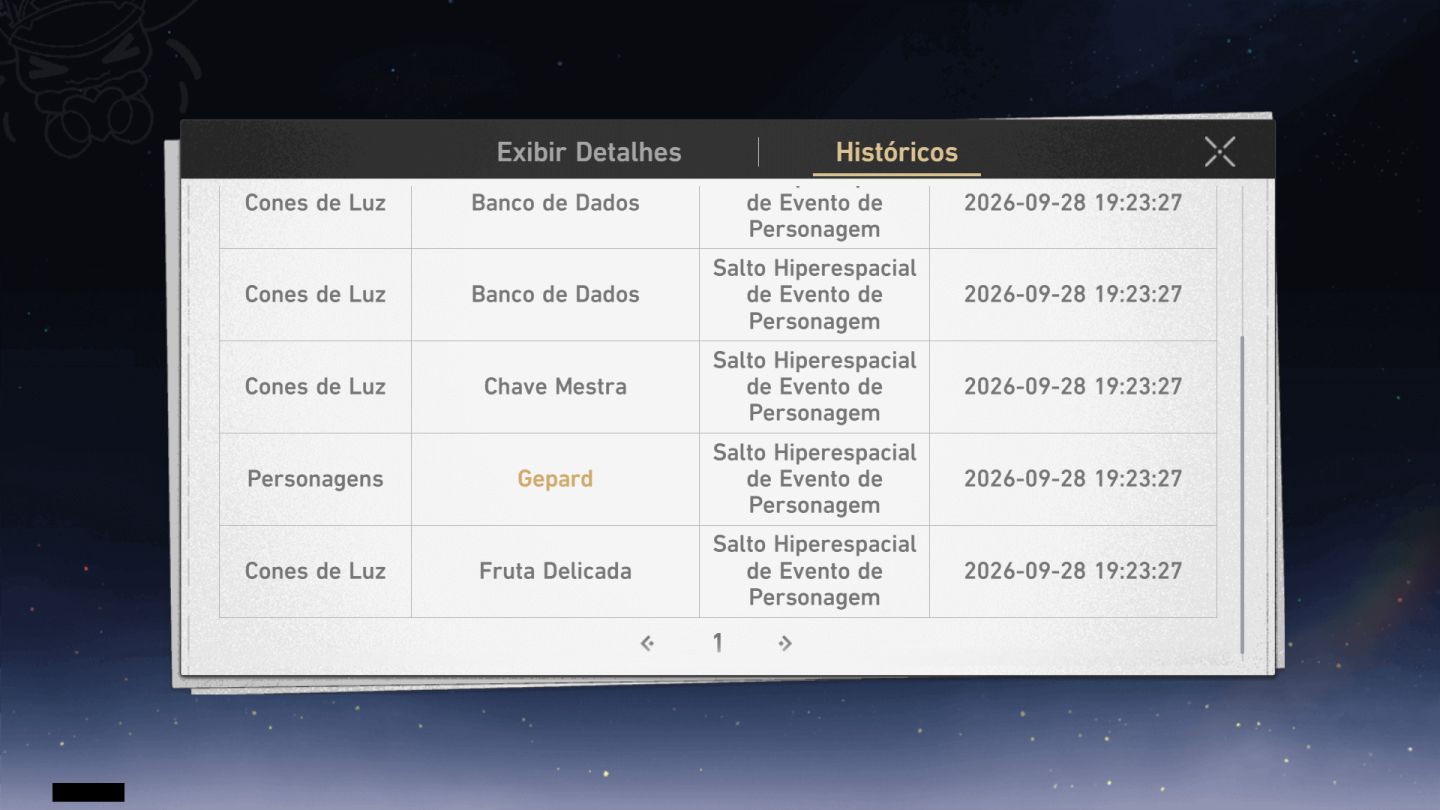Click the Chave Mestra item name

tap(555, 387)
